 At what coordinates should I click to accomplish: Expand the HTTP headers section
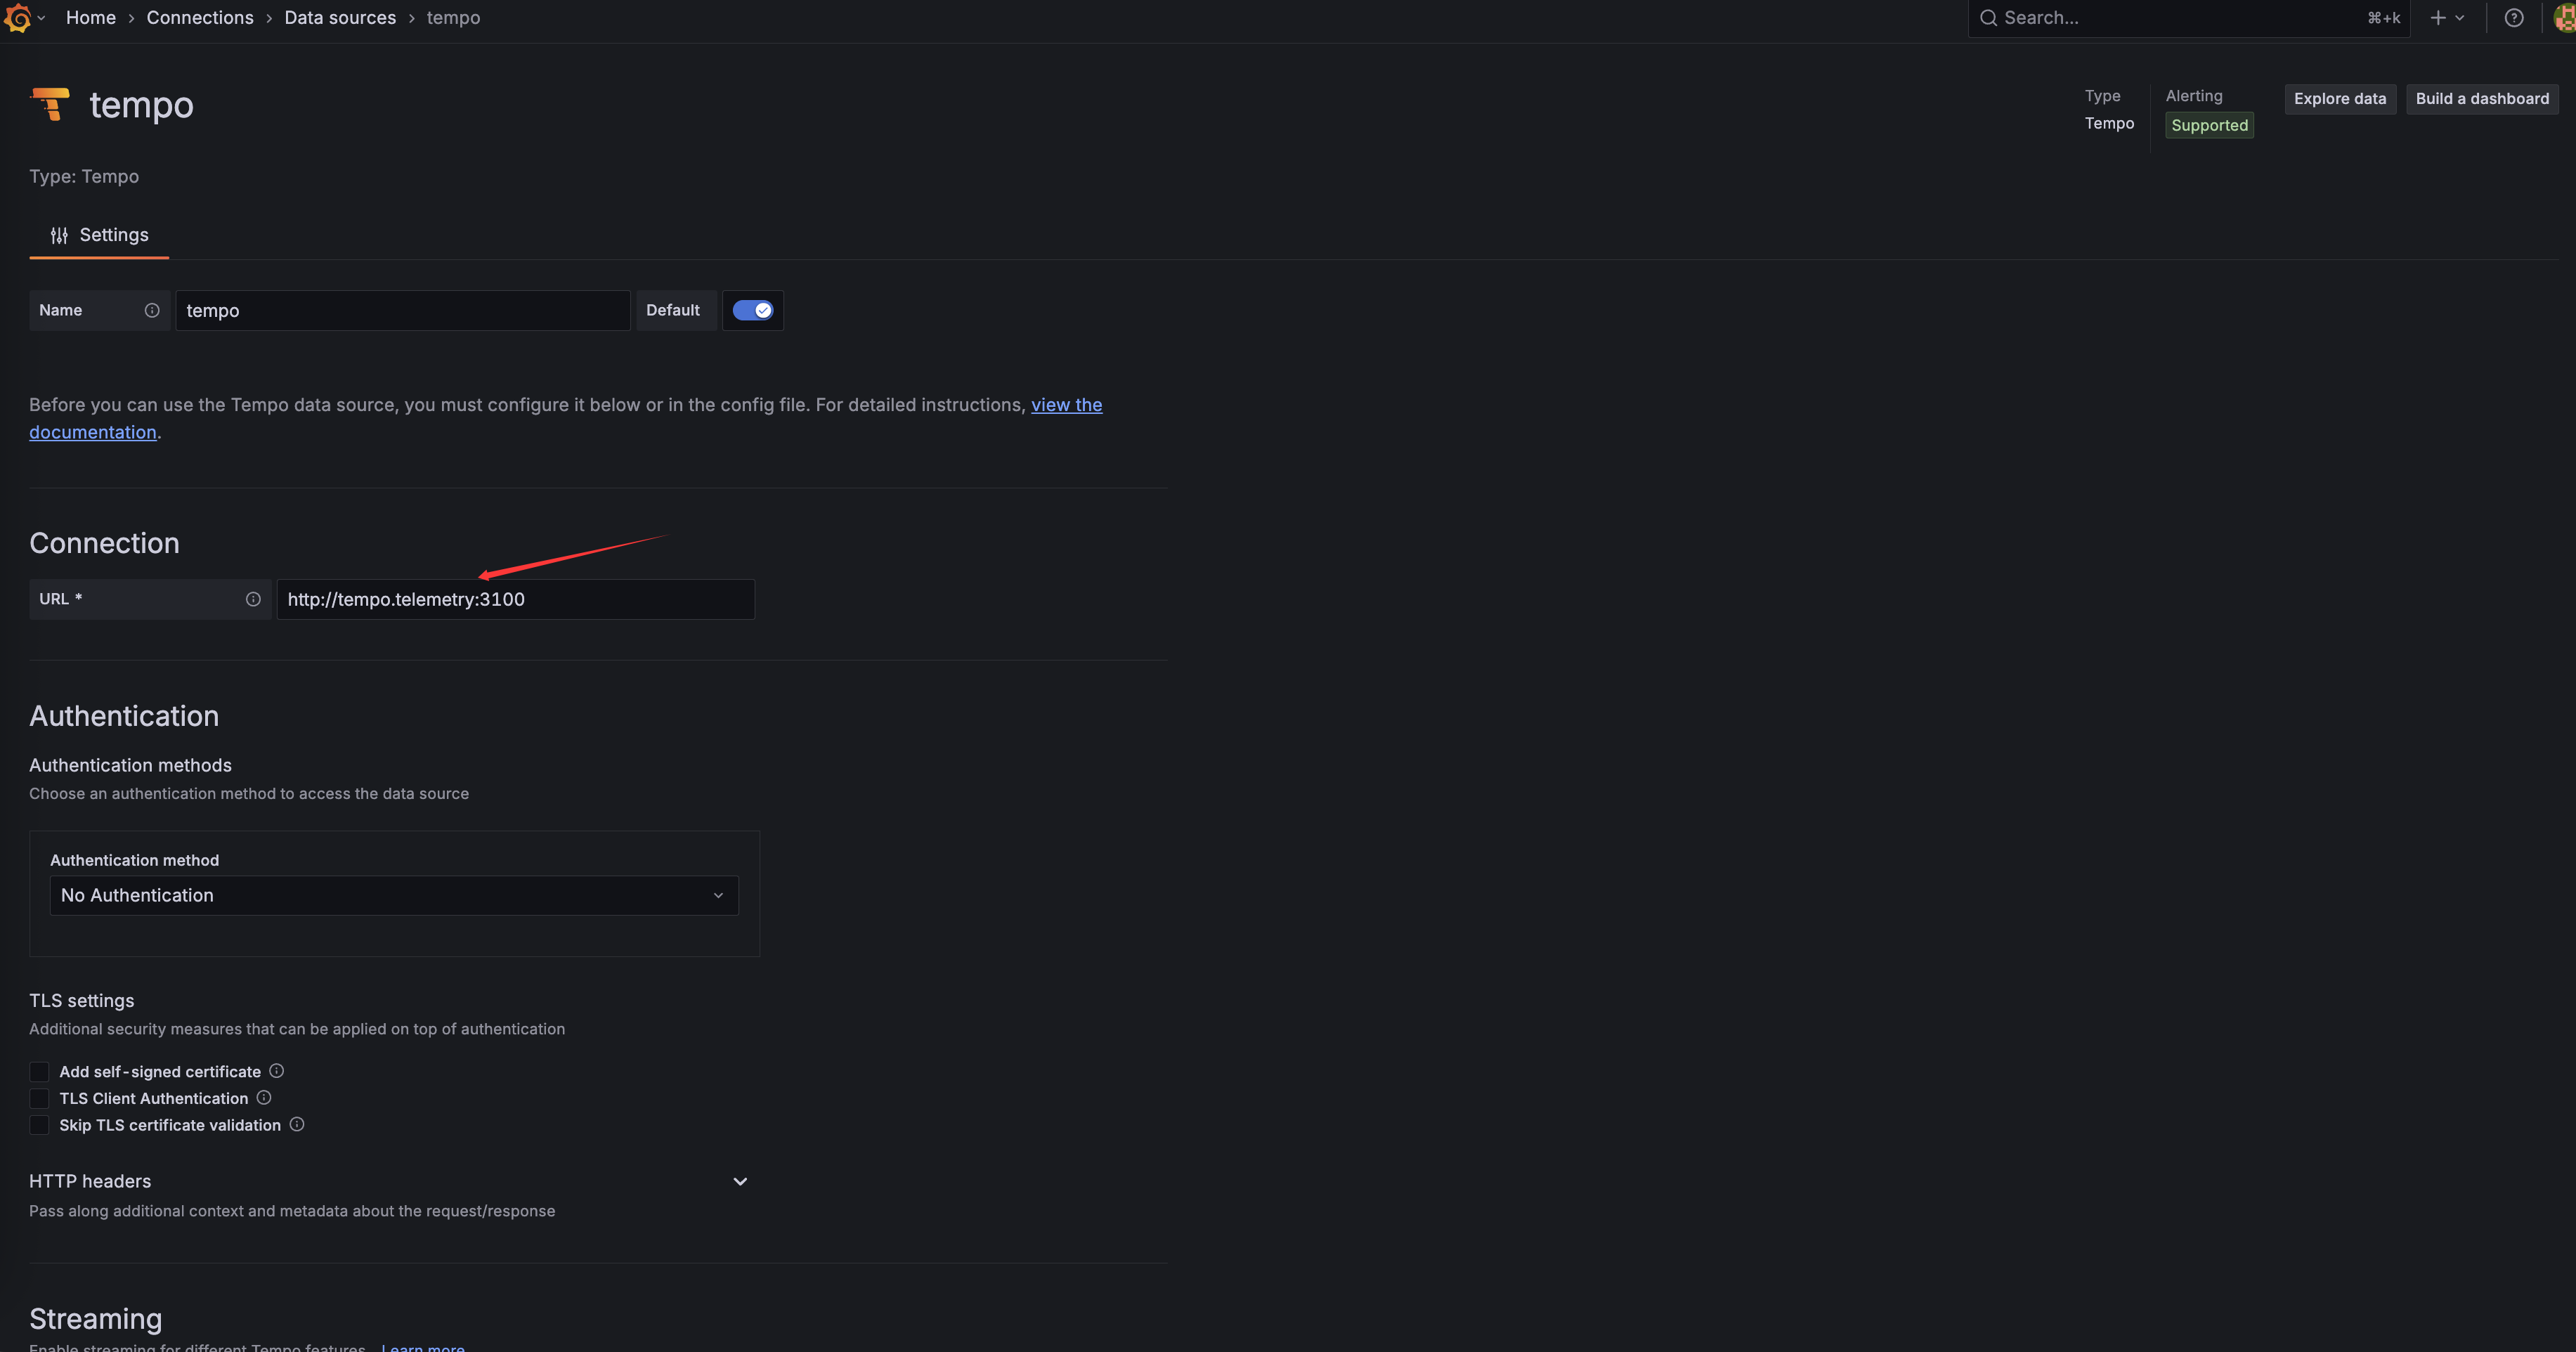[740, 1181]
